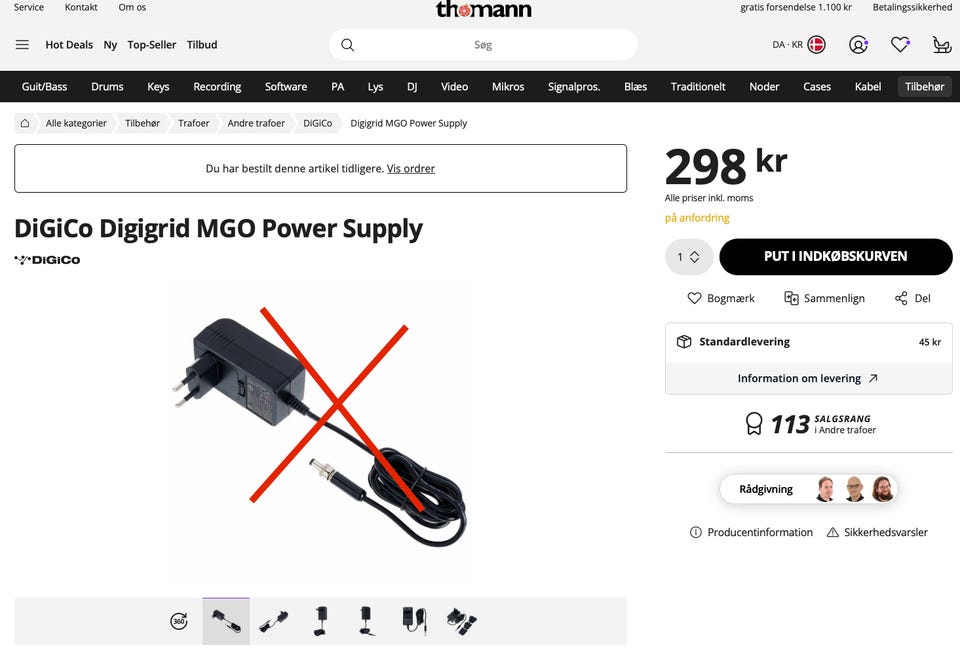Viewport: 960px width, 662px height.
Task: Change the DA · KR country setting
Action: click(799, 45)
